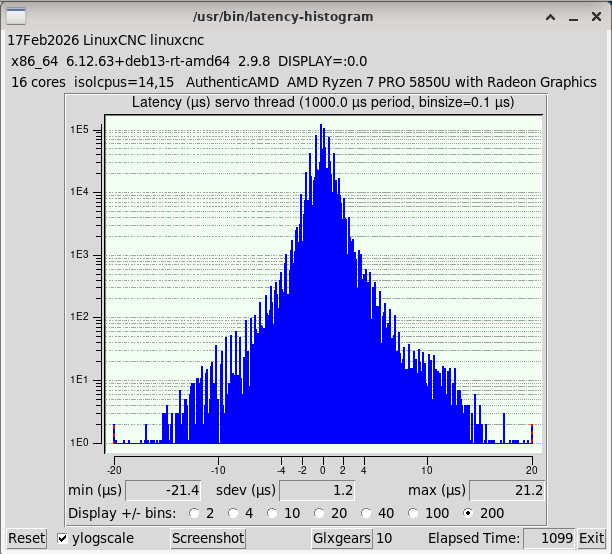Screen dimensions: 612x554
Task: Click the sdev (µs) value field
Action: pos(317,490)
